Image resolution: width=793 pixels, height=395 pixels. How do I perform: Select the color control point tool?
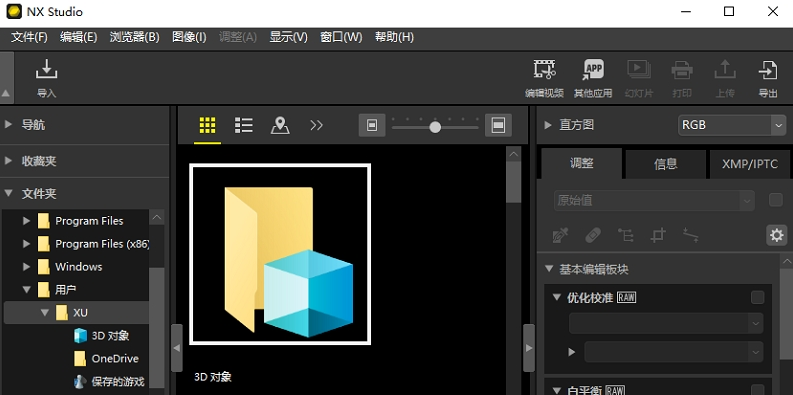(x=625, y=235)
